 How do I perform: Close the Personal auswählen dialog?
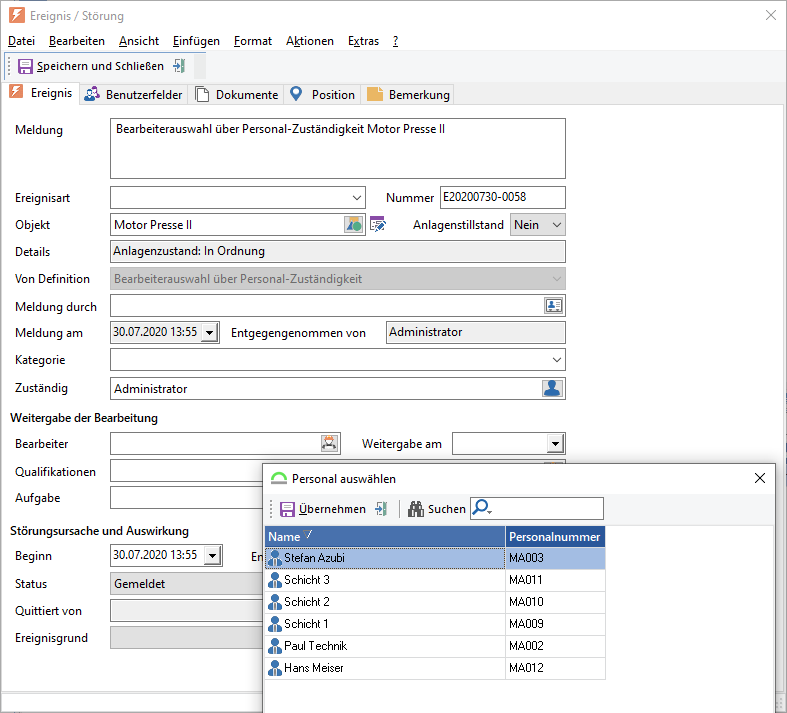[x=760, y=478]
